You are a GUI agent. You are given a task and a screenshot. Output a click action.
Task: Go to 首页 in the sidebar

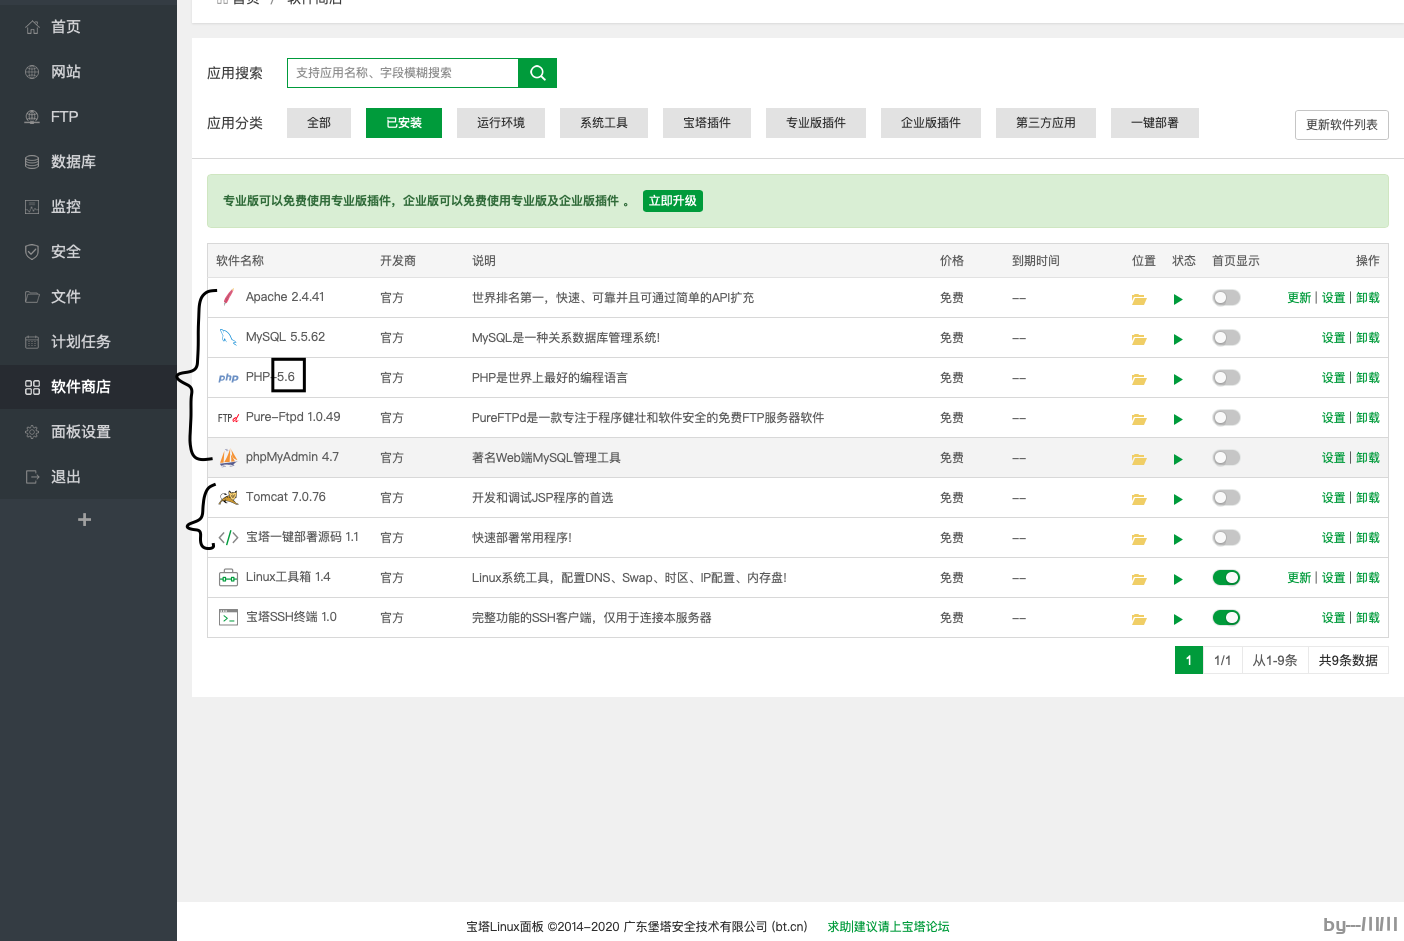88,27
